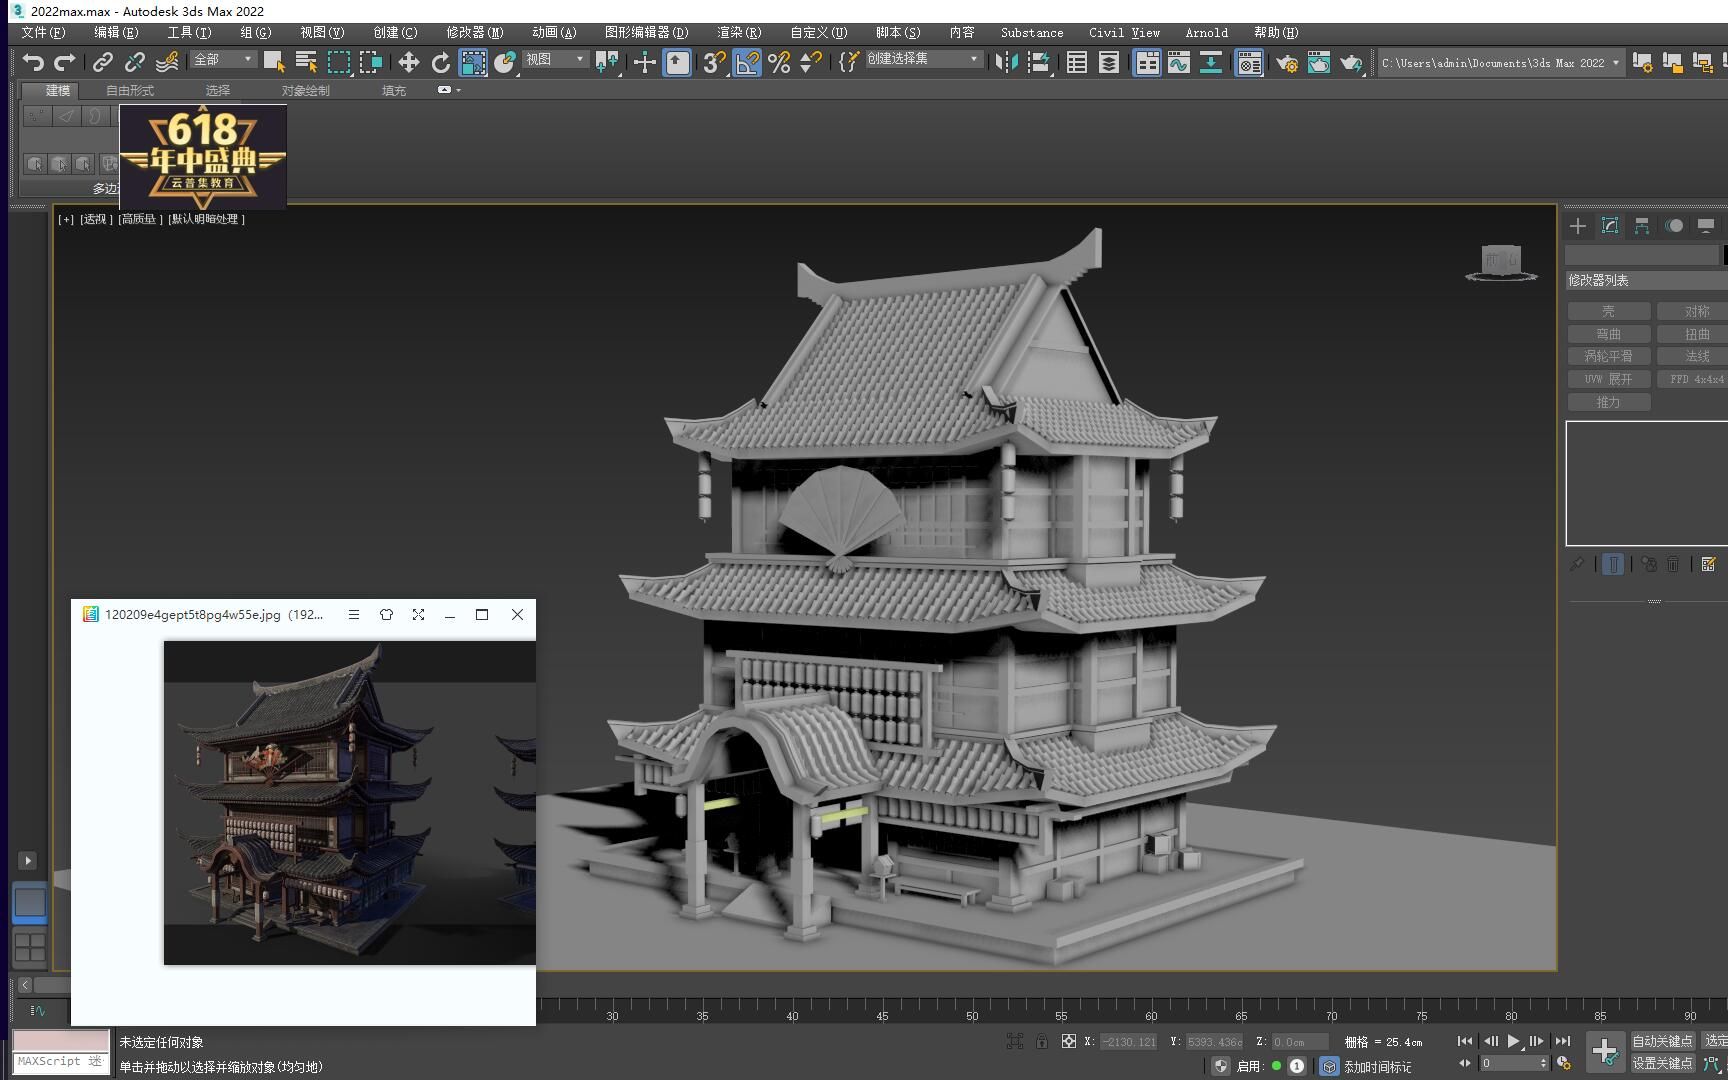Open the Material Editor icon
The height and width of the screenshot is (1080, 1728).
(1249, 62)
